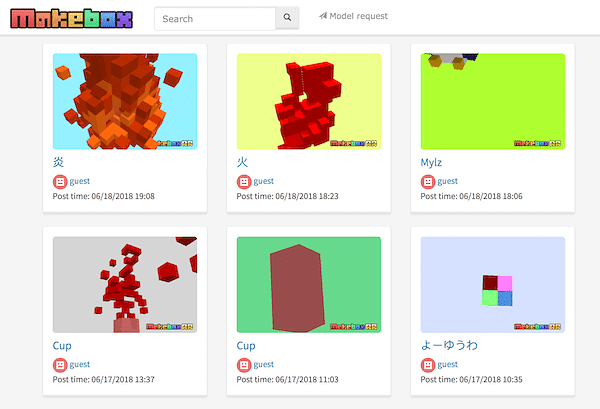Open the green-background Cup thumbnail
The image size is (600, 409).
click(x=308, y=284)
